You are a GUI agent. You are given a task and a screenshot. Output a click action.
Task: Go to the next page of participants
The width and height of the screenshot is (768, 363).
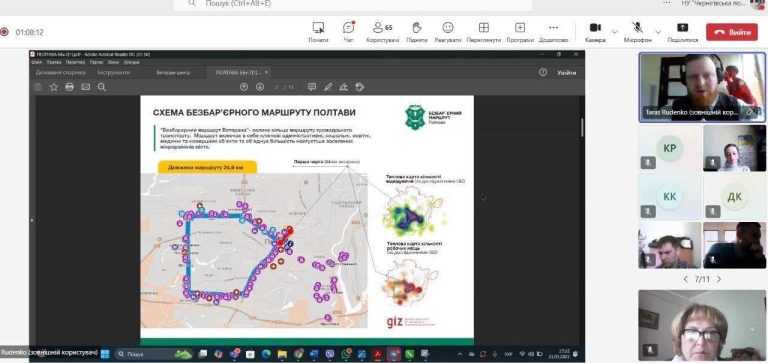point(719,279)
